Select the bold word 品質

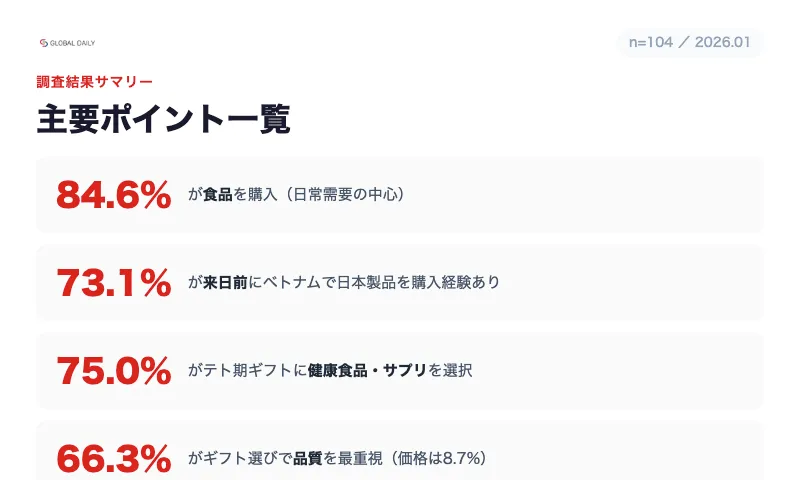(308, 458)
